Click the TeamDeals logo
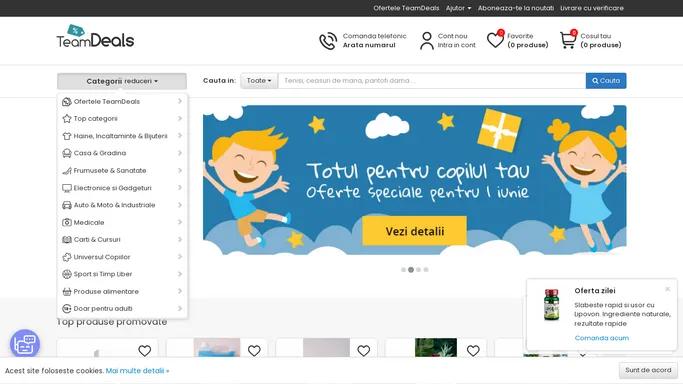The width and height of the screenshot is (683, 384). [x=95, y=37]
